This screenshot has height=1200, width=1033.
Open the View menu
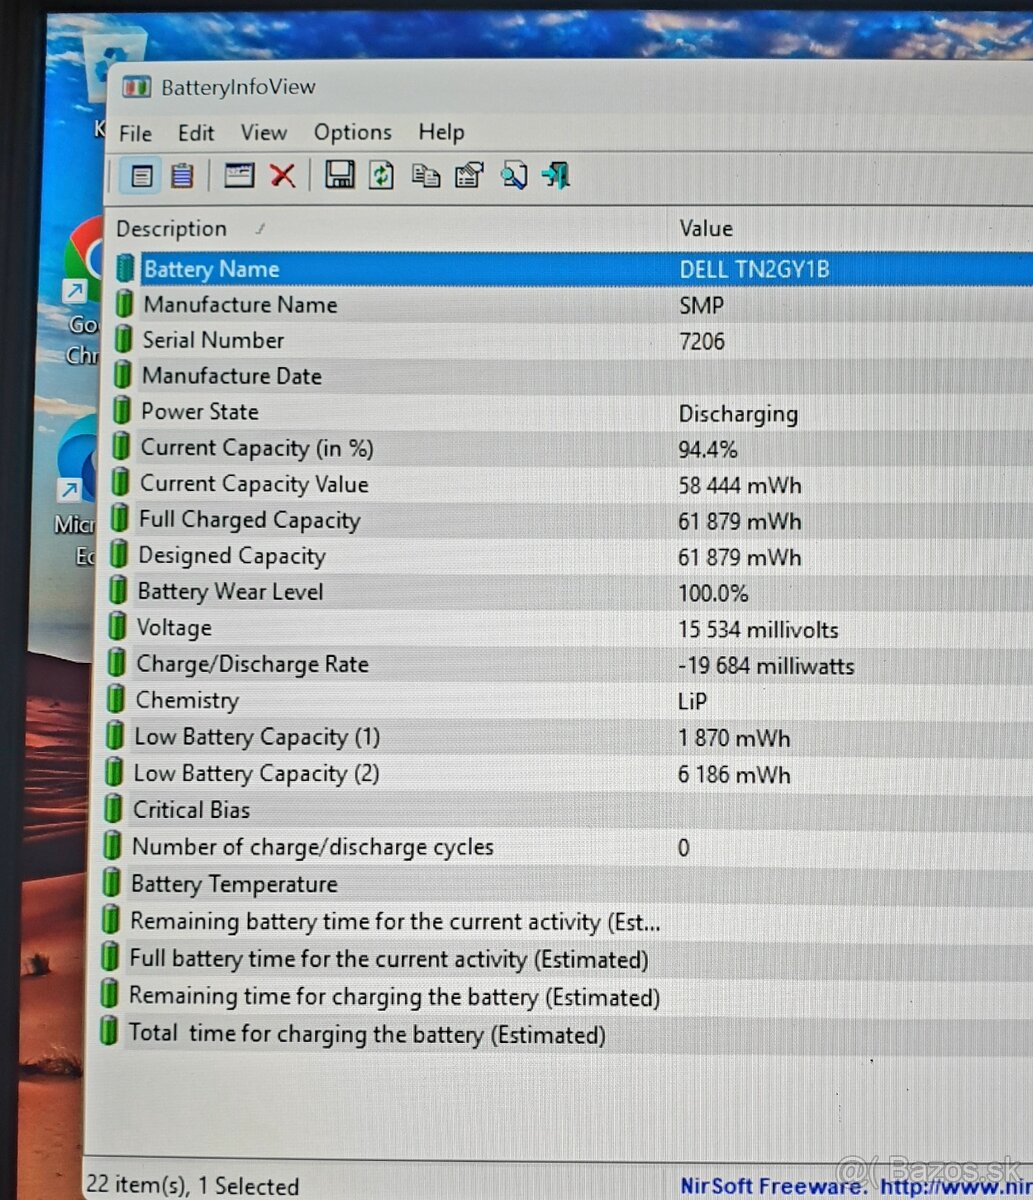[263, 132]
